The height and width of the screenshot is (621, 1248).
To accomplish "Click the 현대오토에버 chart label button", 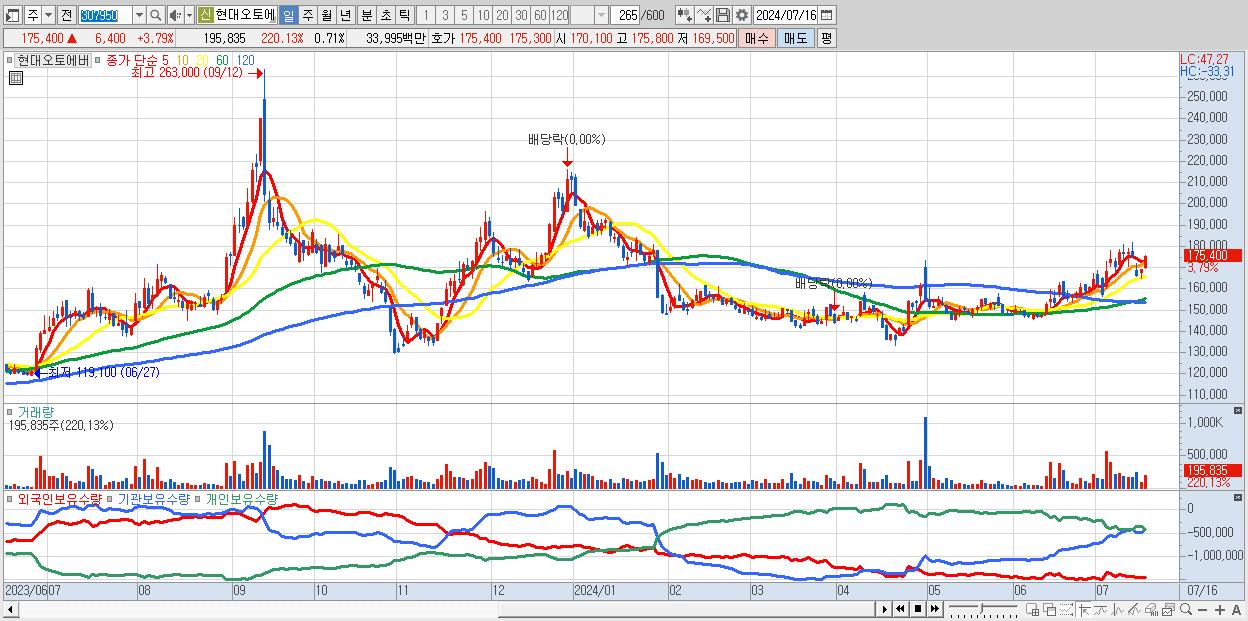I will coord(53,60).
